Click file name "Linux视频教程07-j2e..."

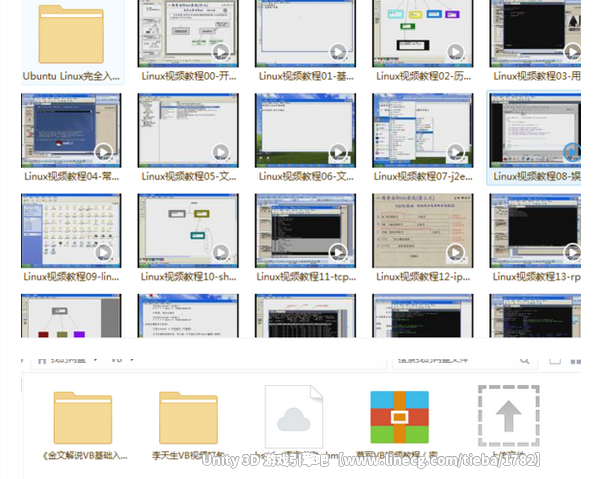pos(423,176)
